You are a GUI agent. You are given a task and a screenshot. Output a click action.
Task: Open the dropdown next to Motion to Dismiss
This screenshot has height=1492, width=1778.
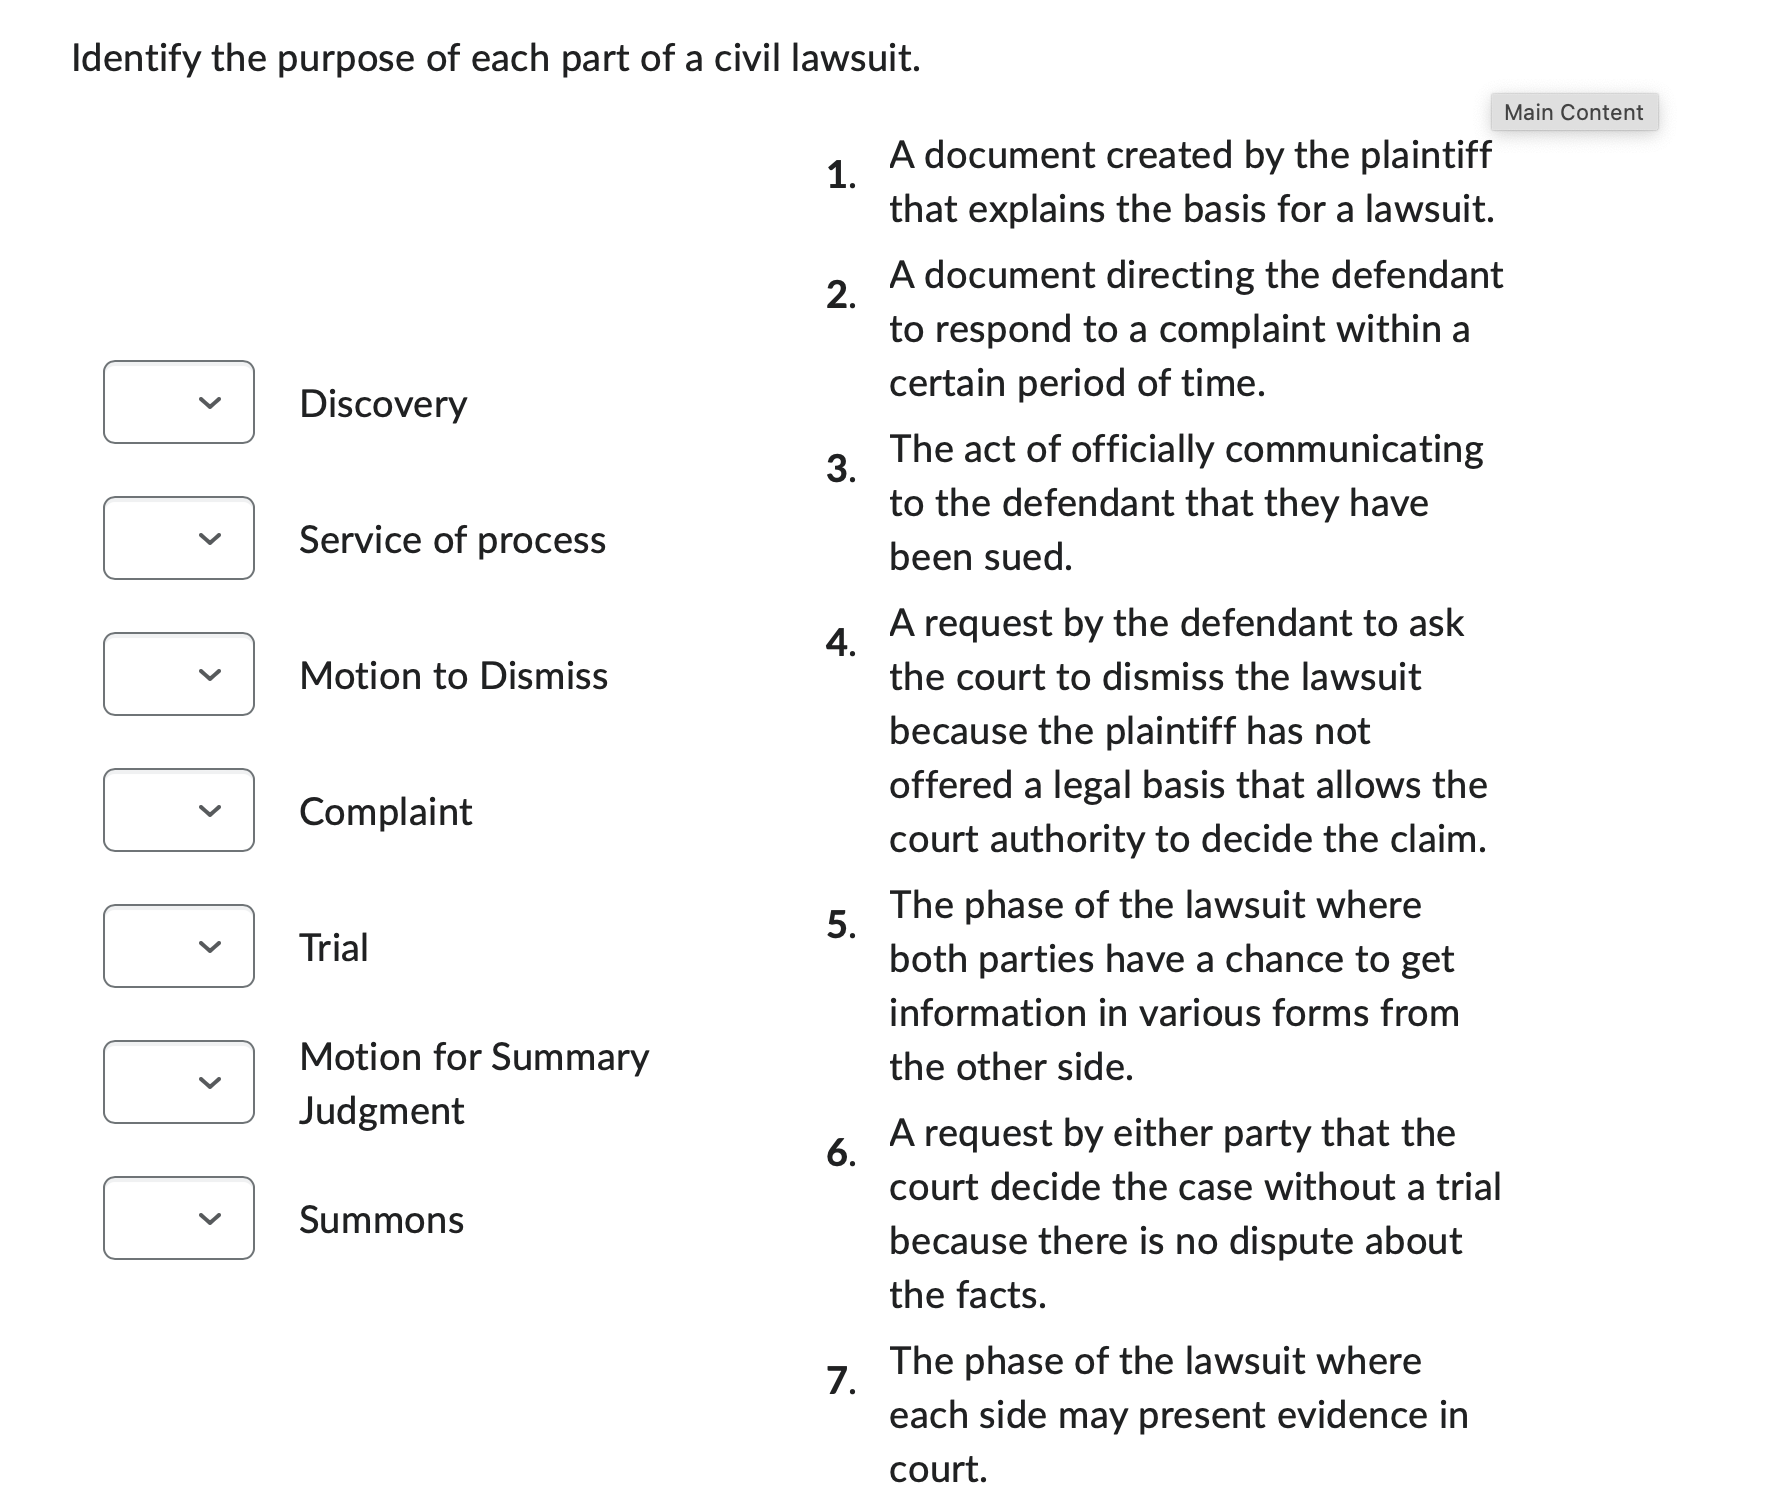[x=178, y=675]
